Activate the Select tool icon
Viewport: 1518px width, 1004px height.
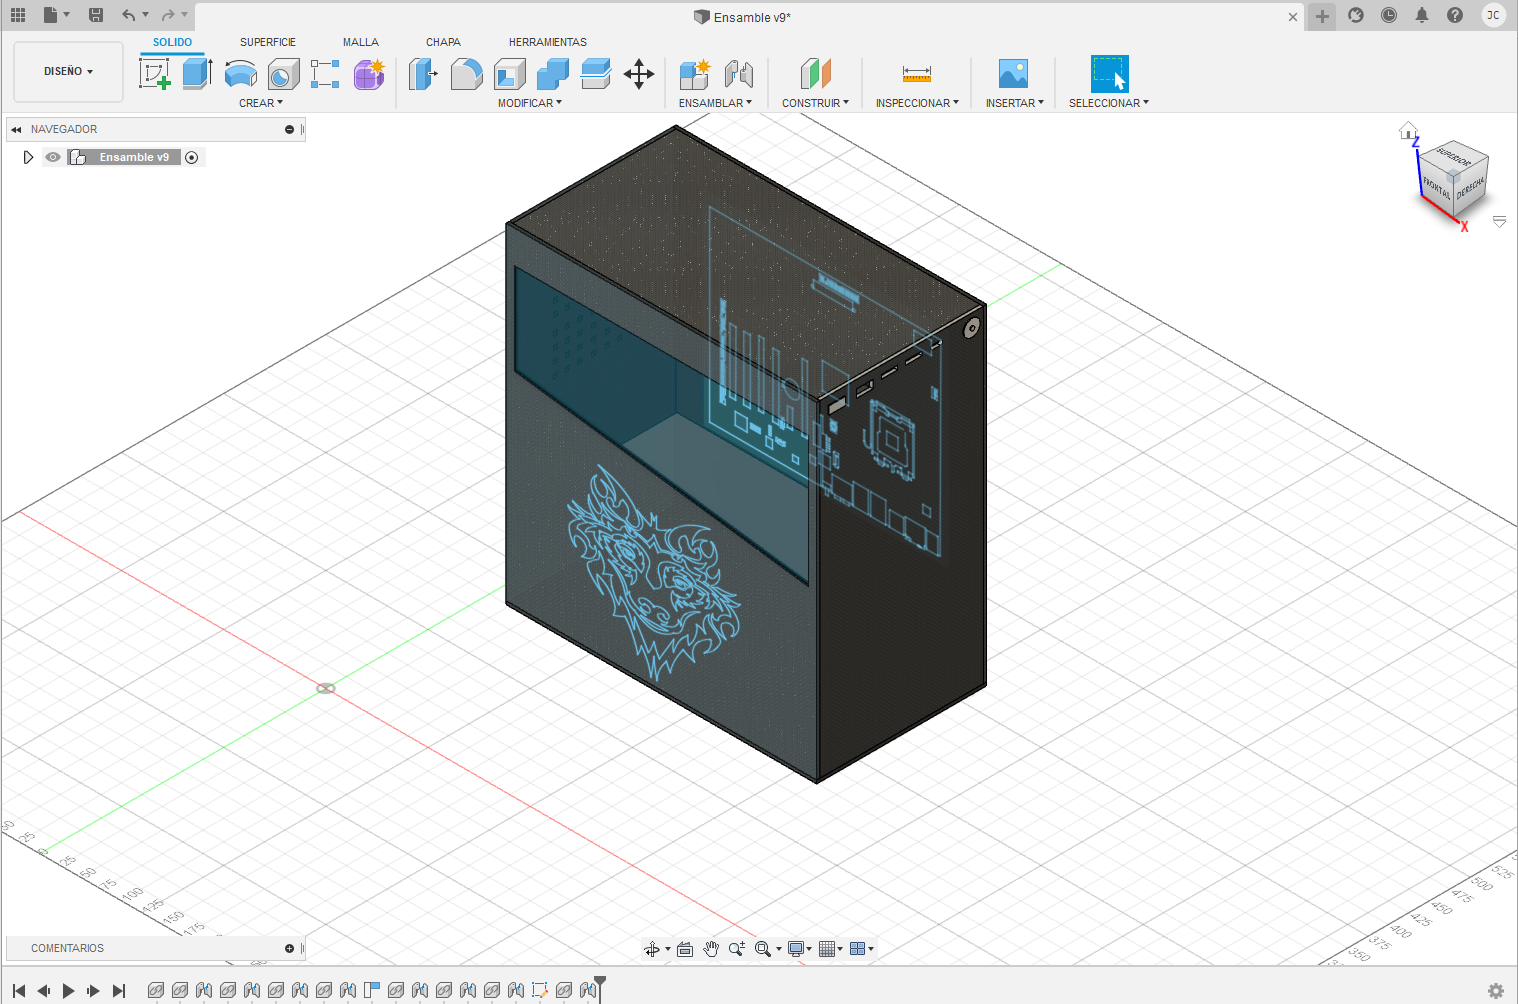(1109, 74)
